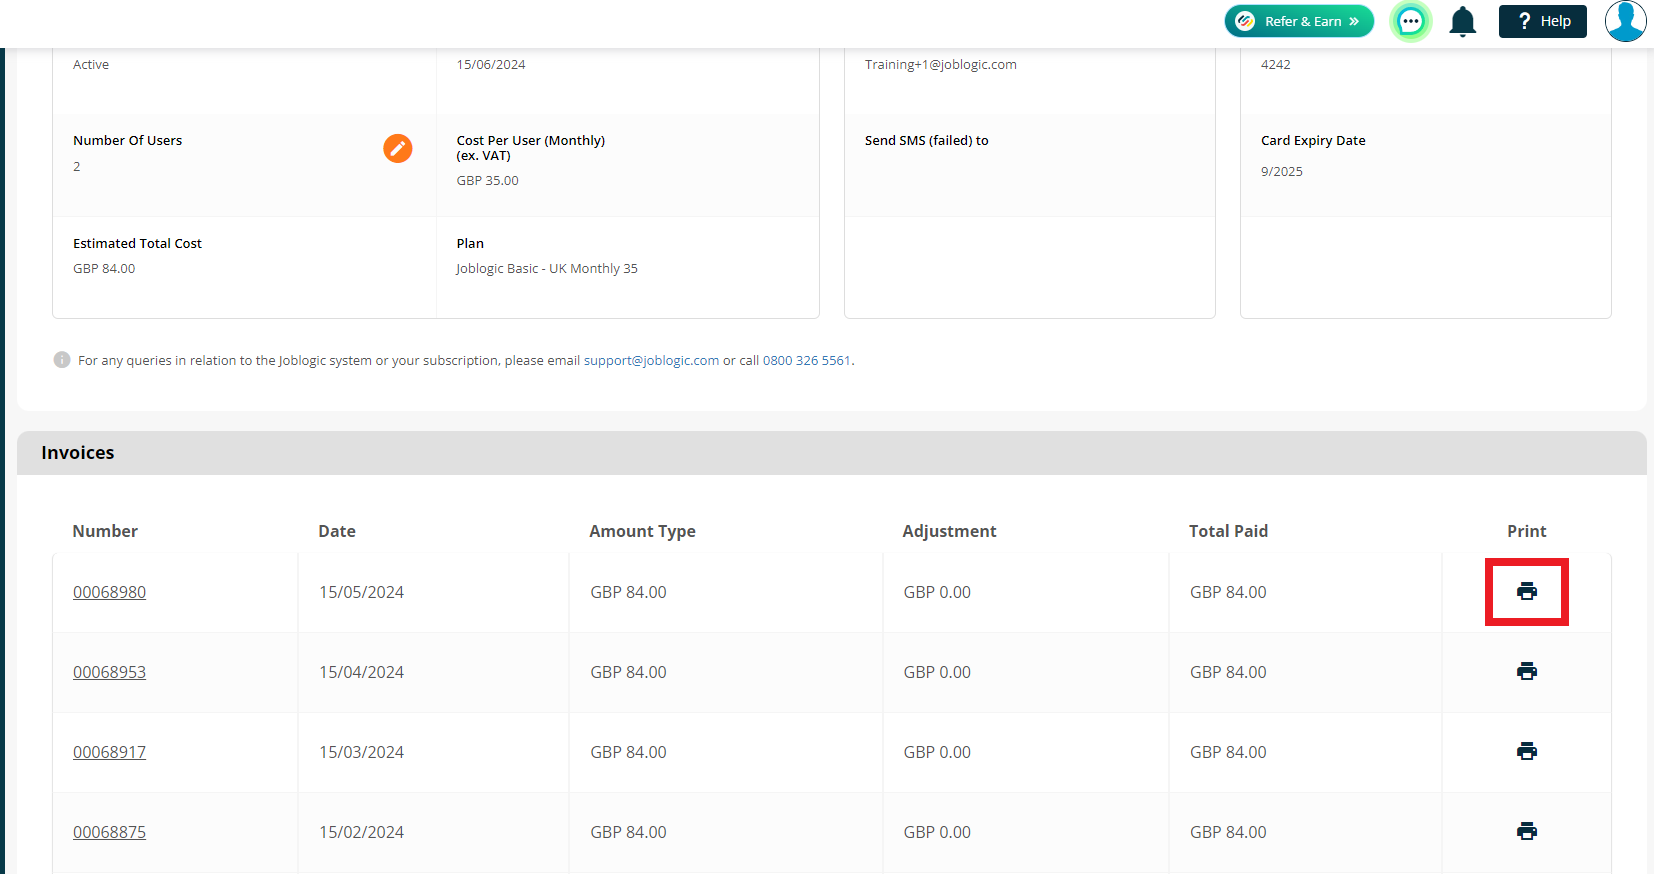Print invoice 00068953
Viewport: 1654px width, 874px height.
(x=1527, y=671)
